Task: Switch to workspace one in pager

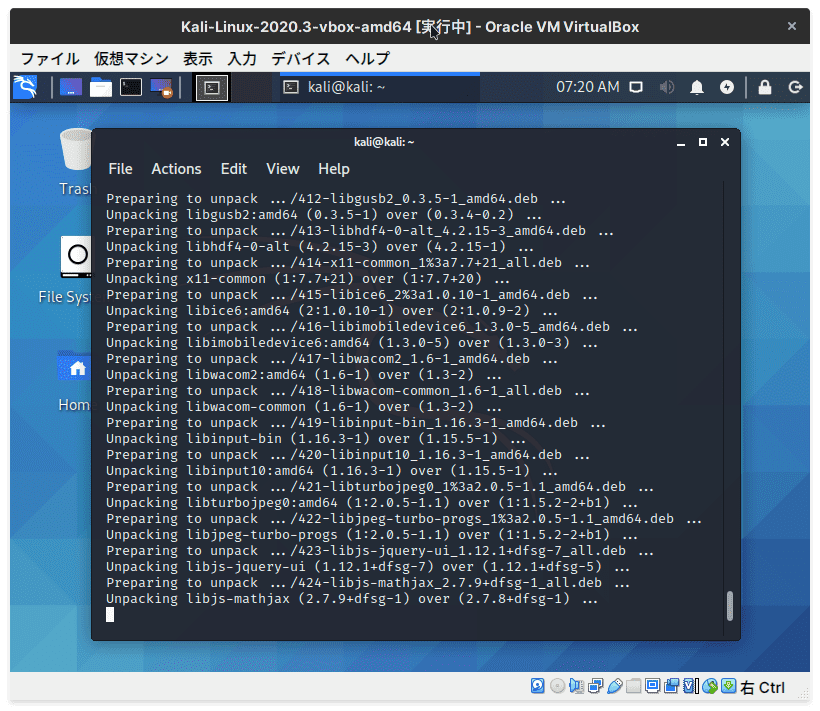Action: click(212, 87)
